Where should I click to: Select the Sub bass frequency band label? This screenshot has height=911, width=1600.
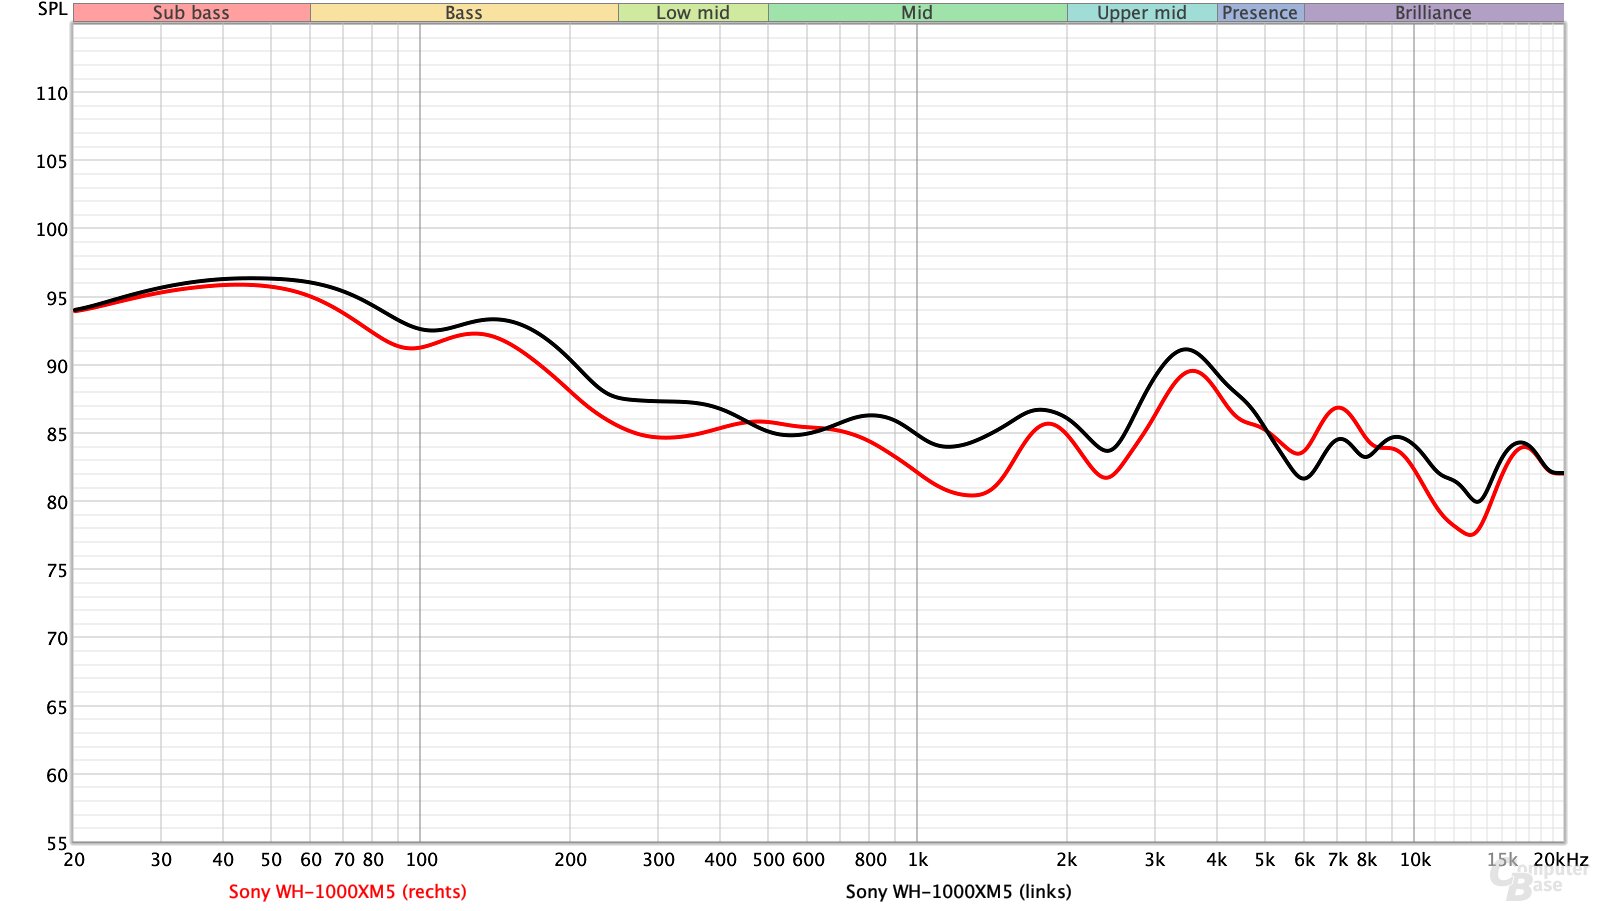[x=191, y=13]
